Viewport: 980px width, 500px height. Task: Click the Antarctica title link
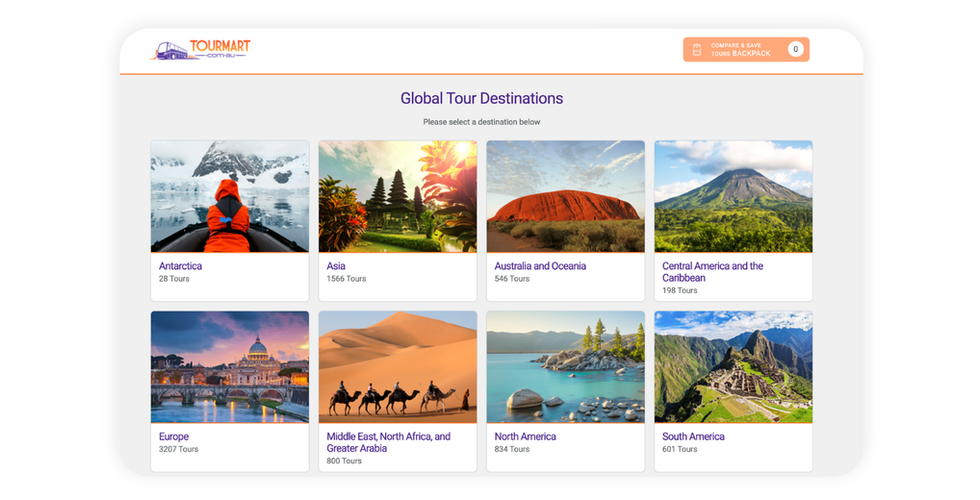[180, 266]
